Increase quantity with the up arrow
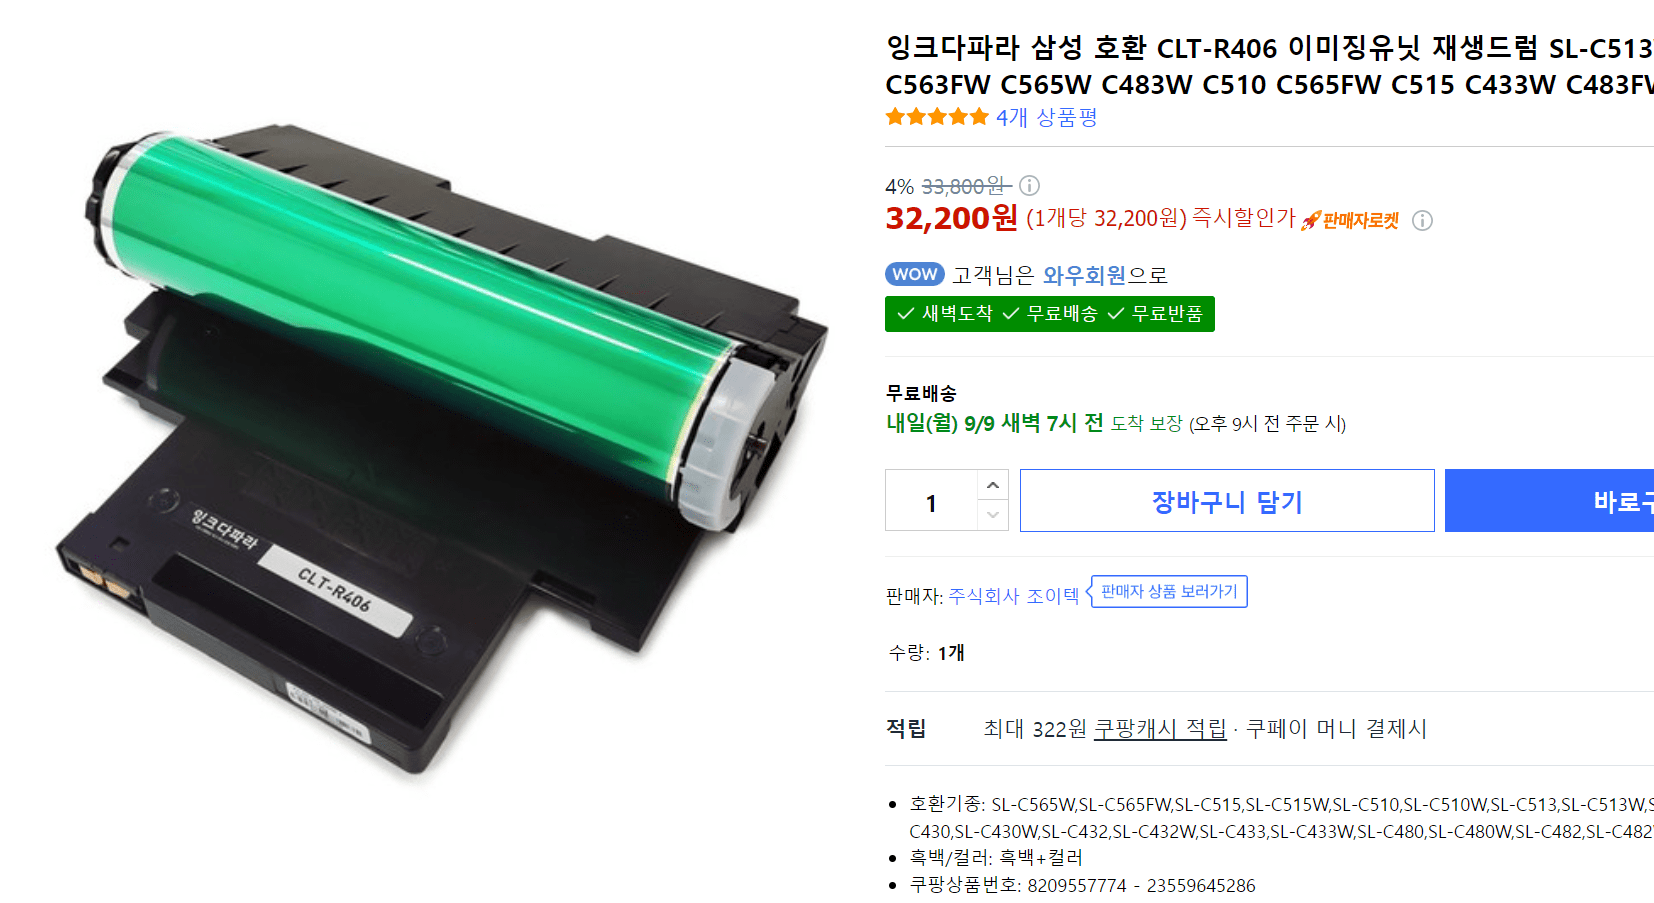1654x903 pixels. click(992, 485)
